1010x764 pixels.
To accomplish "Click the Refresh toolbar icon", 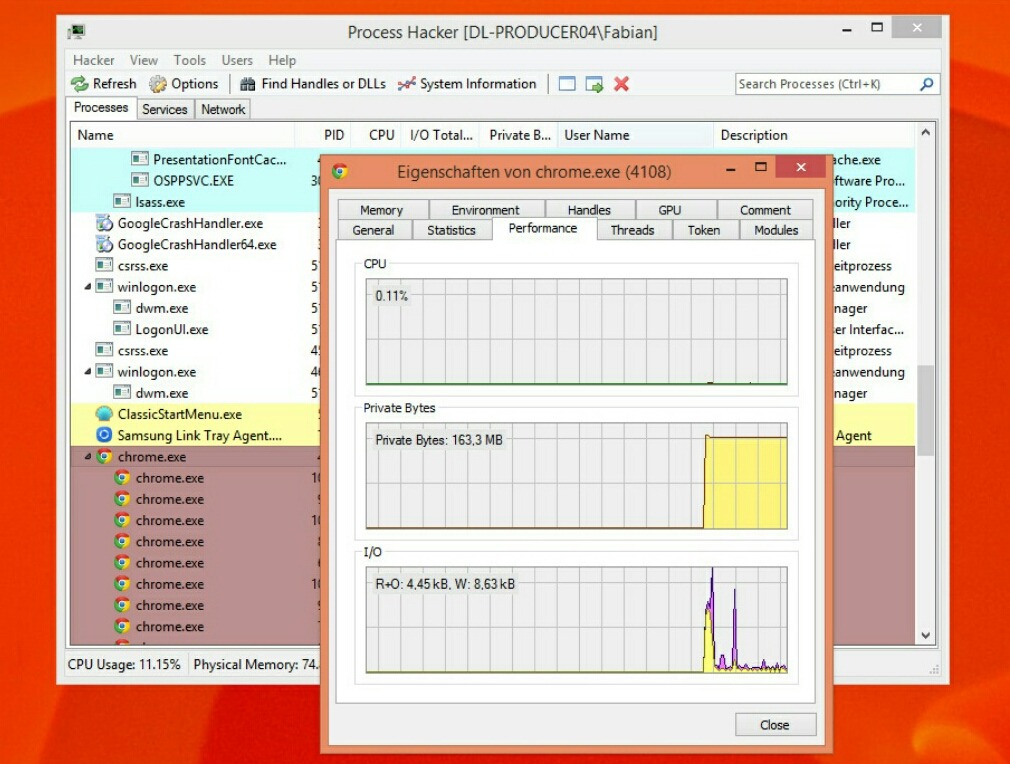I will tap(80, 85).
